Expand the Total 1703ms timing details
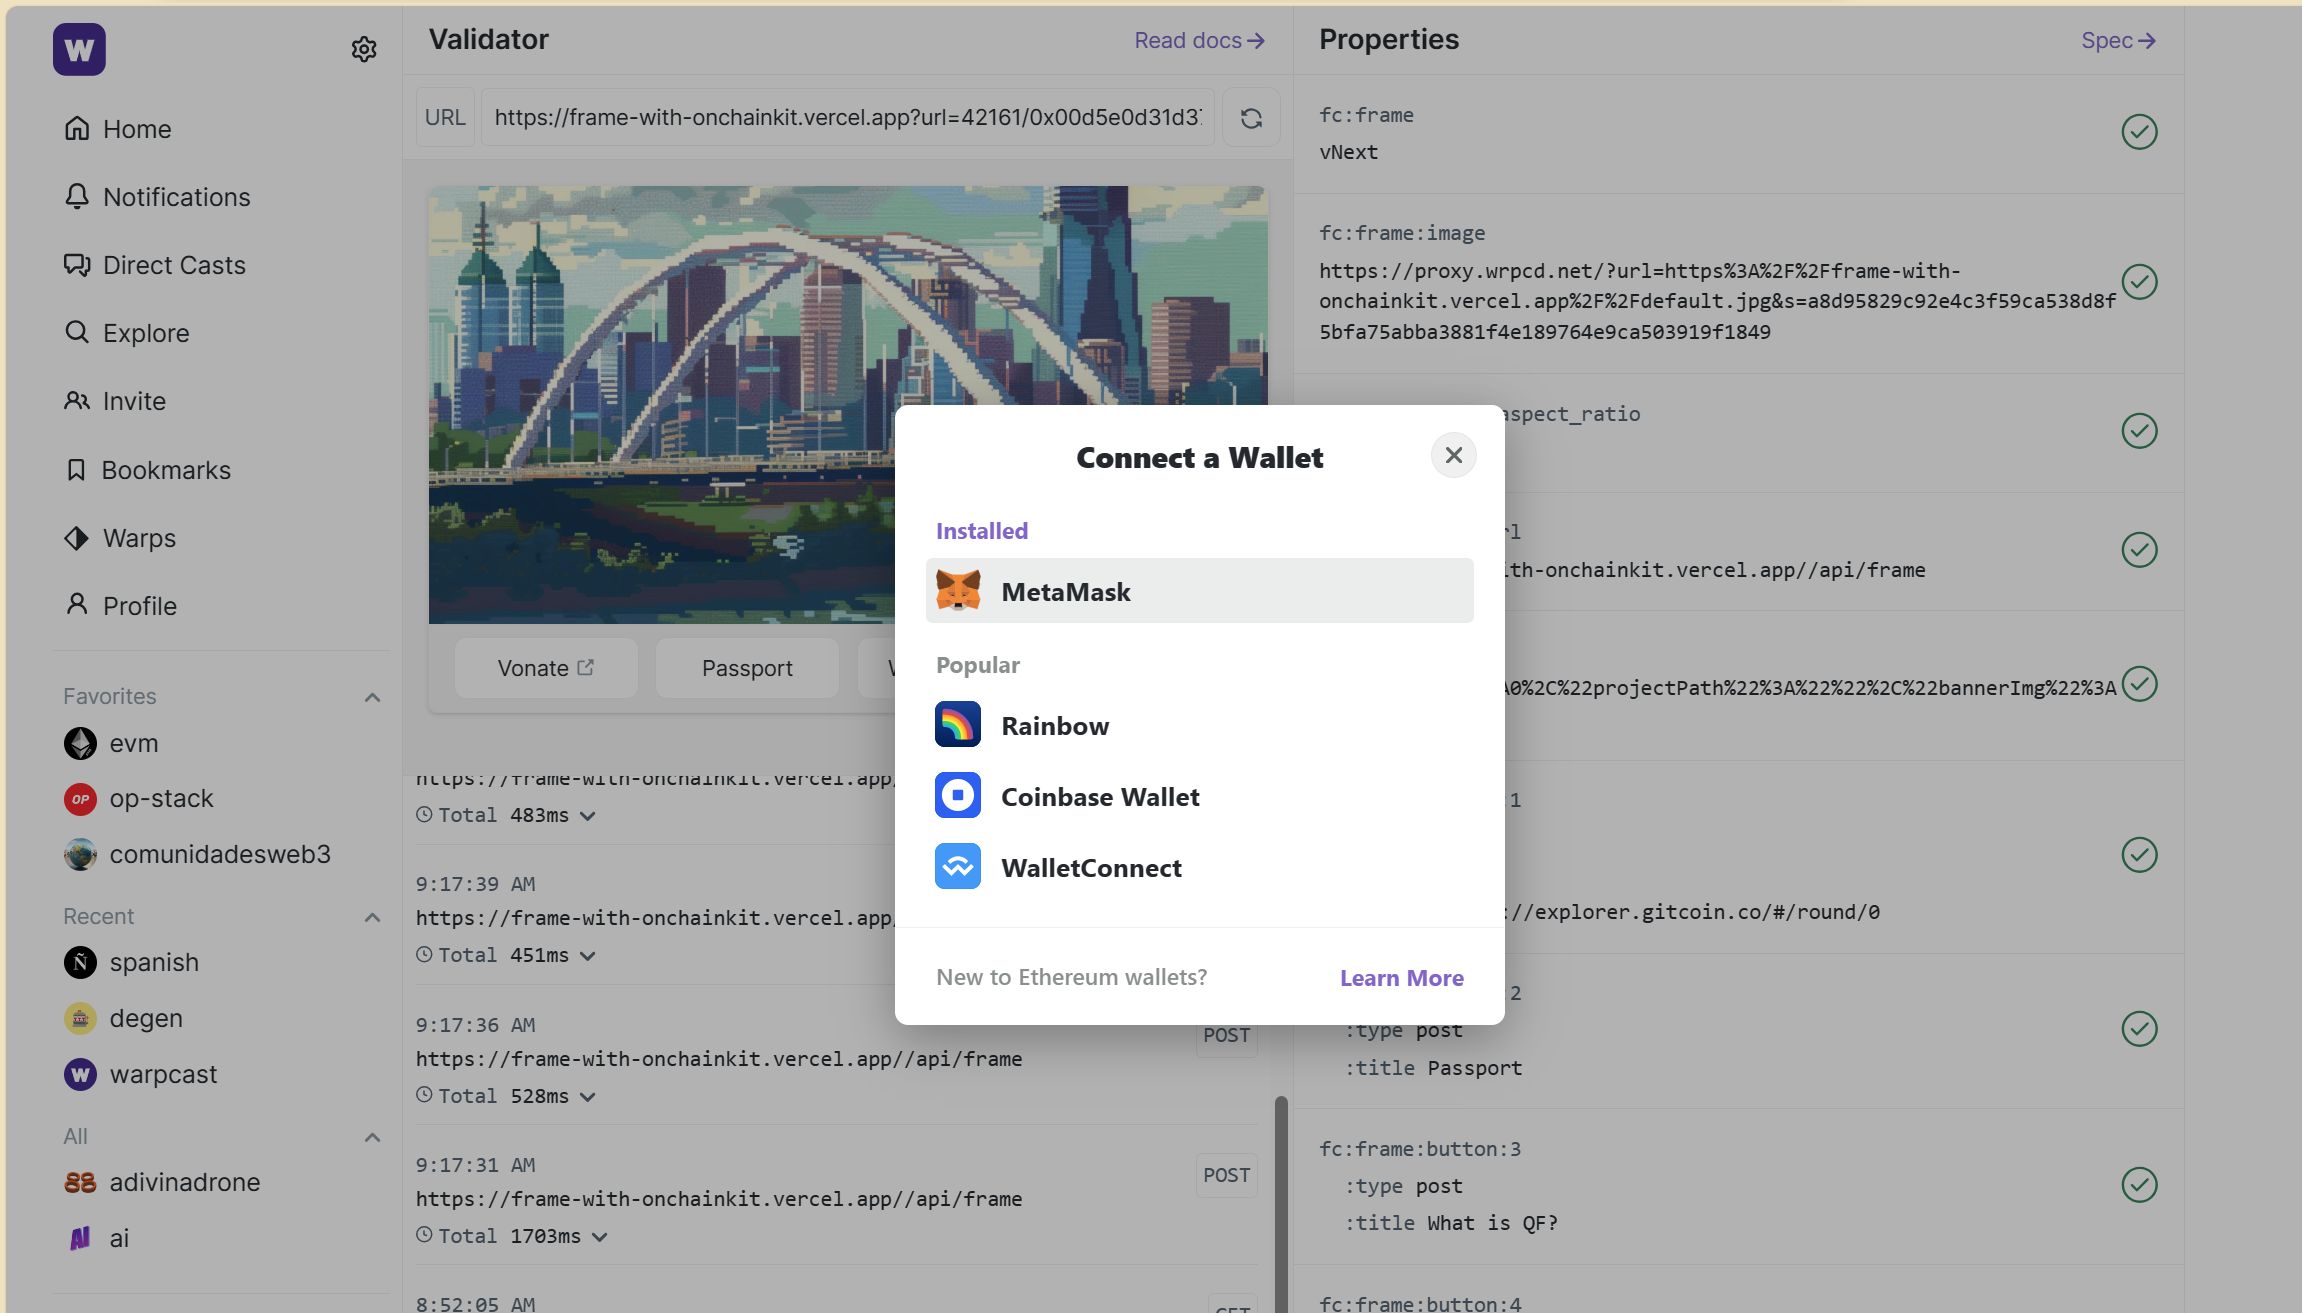Image resolution: width=2302 pixels, height=1313 pixels. (600, 1237)
